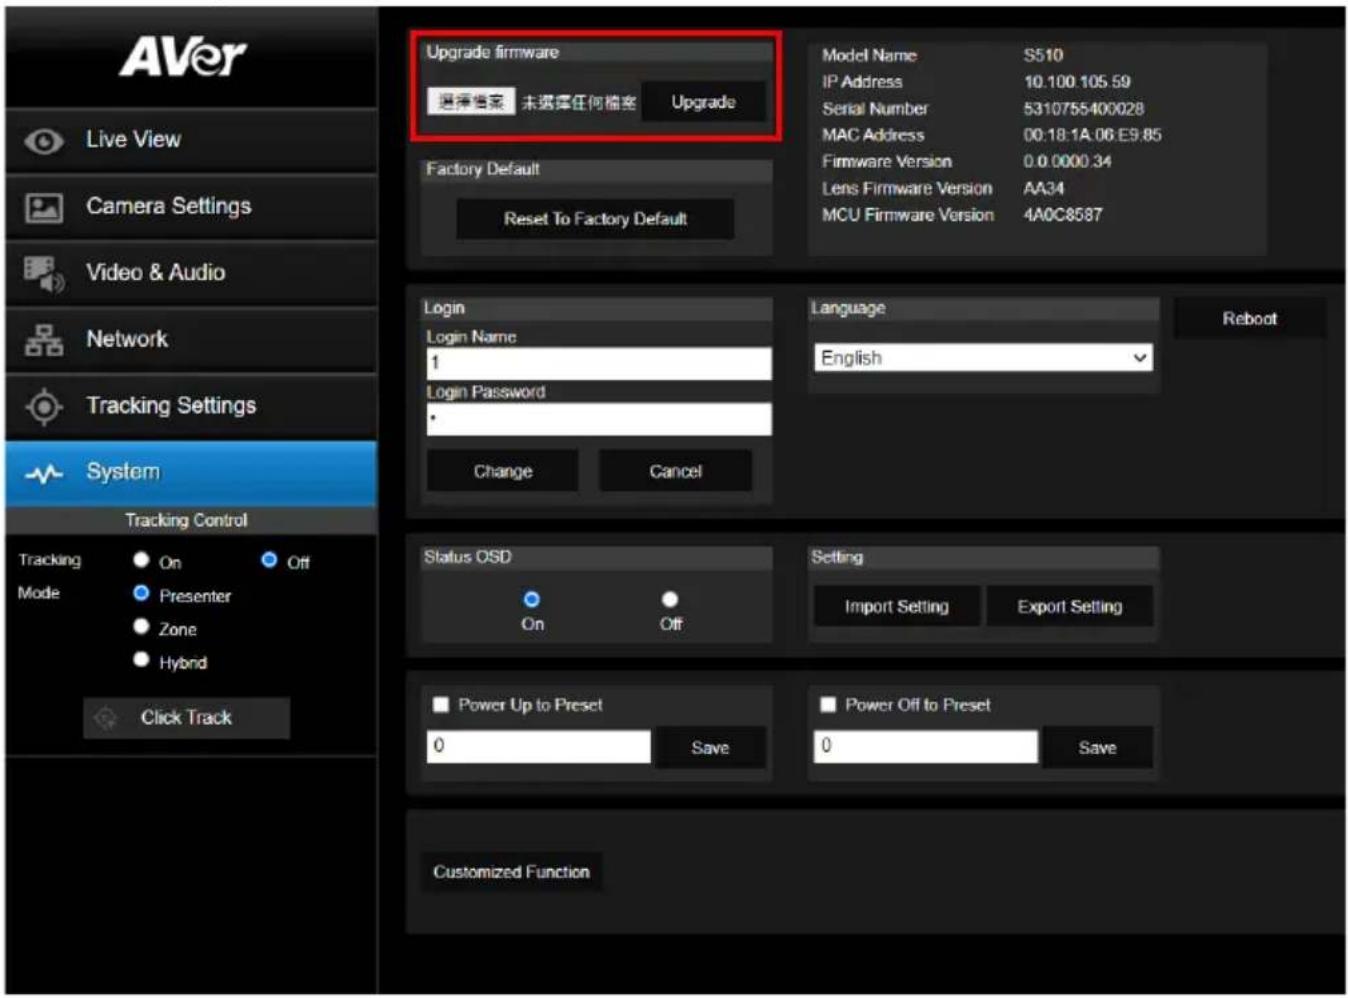
Task: Open System menu
Action: [x=191, y=473]
